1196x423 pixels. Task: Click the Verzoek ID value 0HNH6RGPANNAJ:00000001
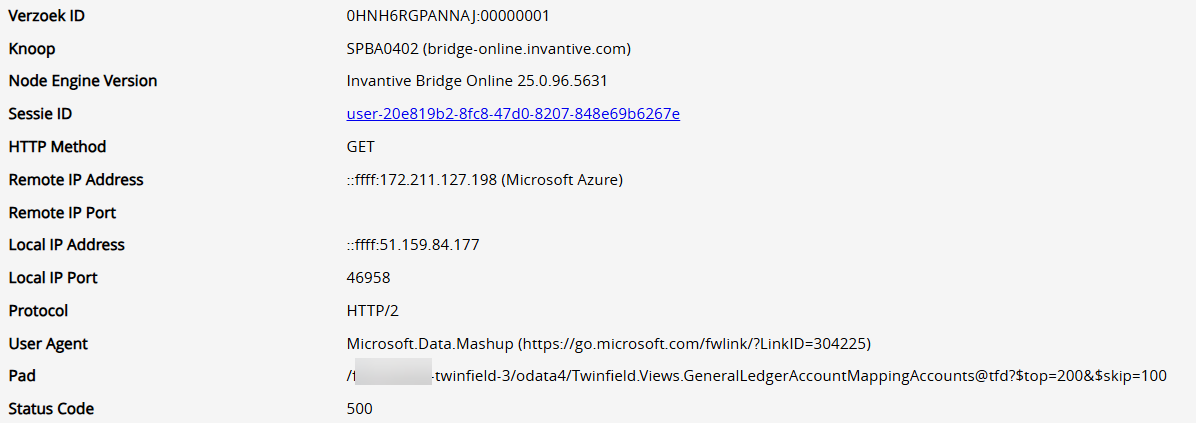(x=448, y=16)
